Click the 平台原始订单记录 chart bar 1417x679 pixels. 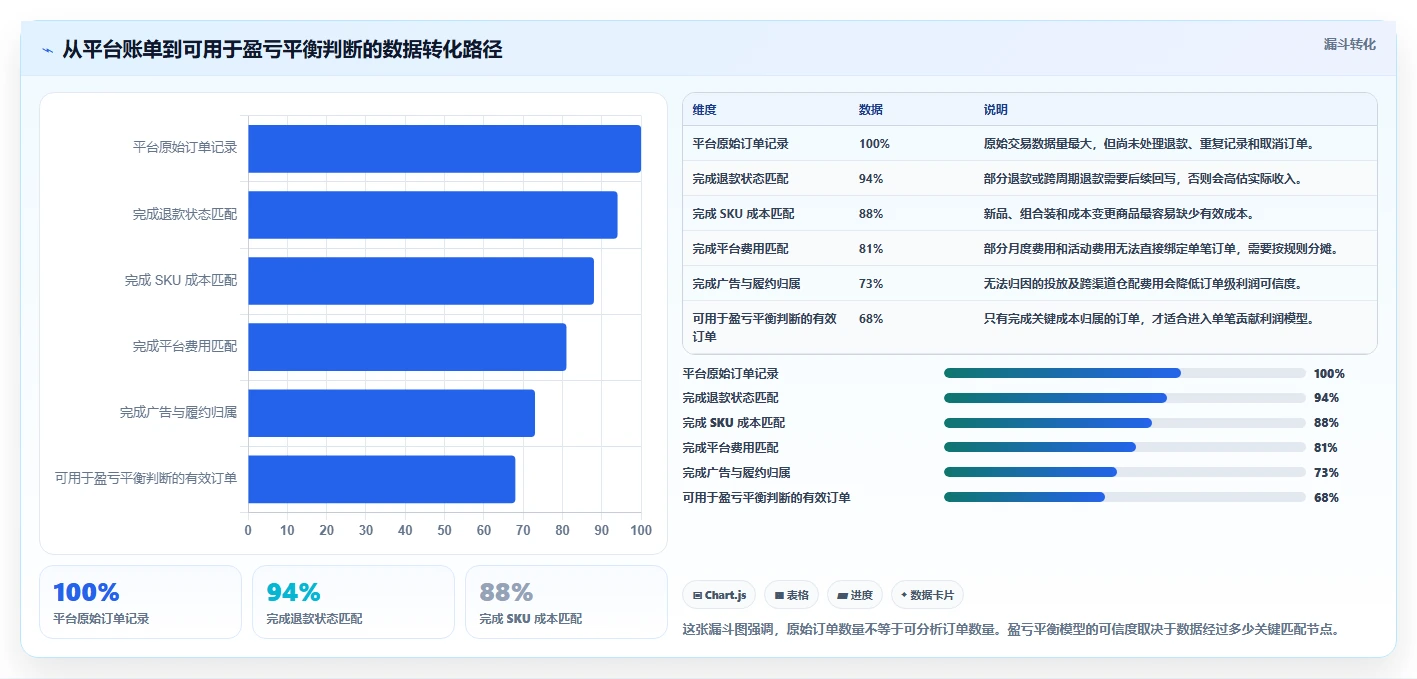(444, 149)
